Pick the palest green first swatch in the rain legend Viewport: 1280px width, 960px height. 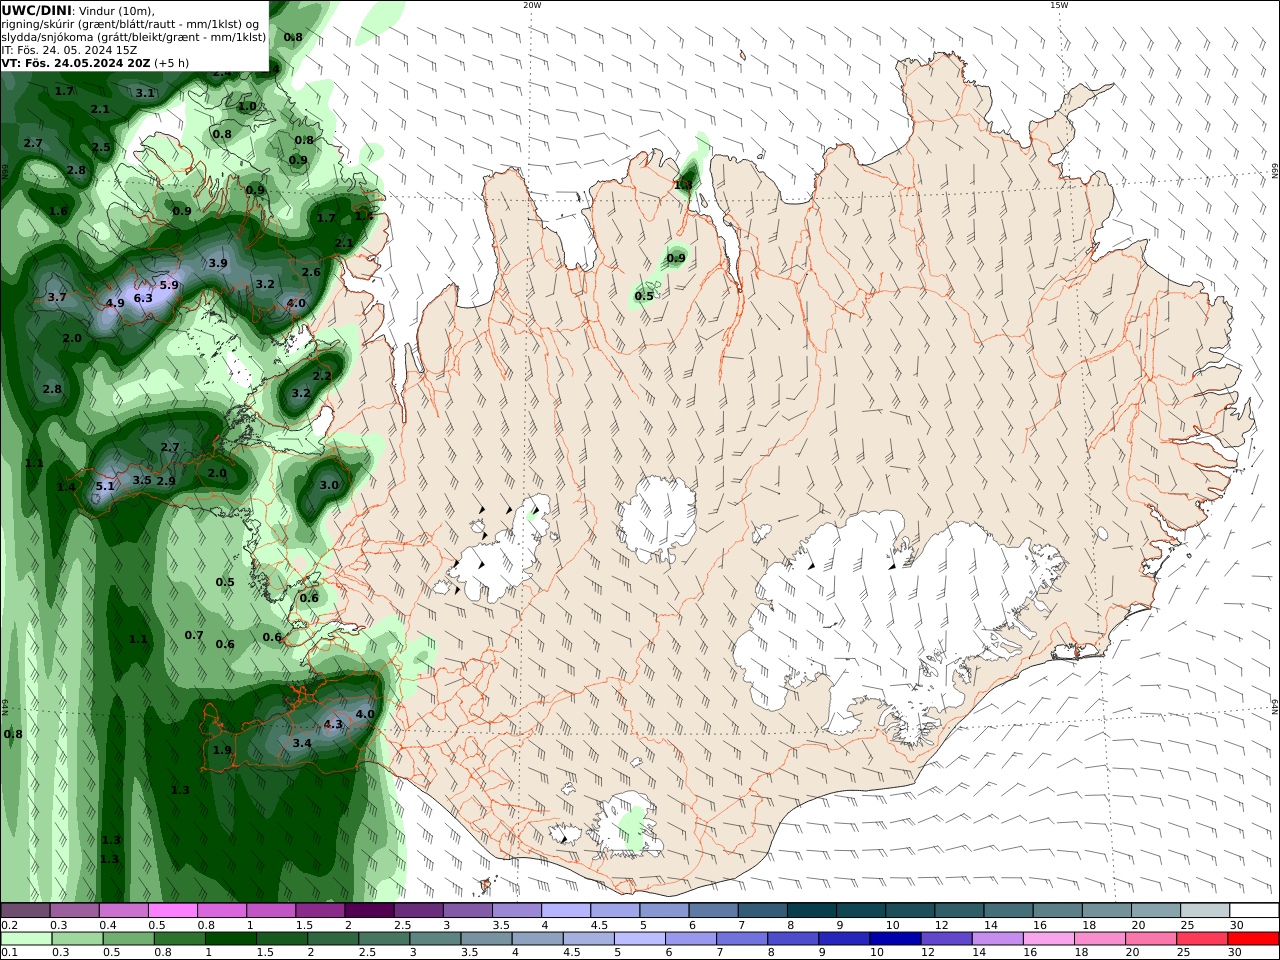26,939
